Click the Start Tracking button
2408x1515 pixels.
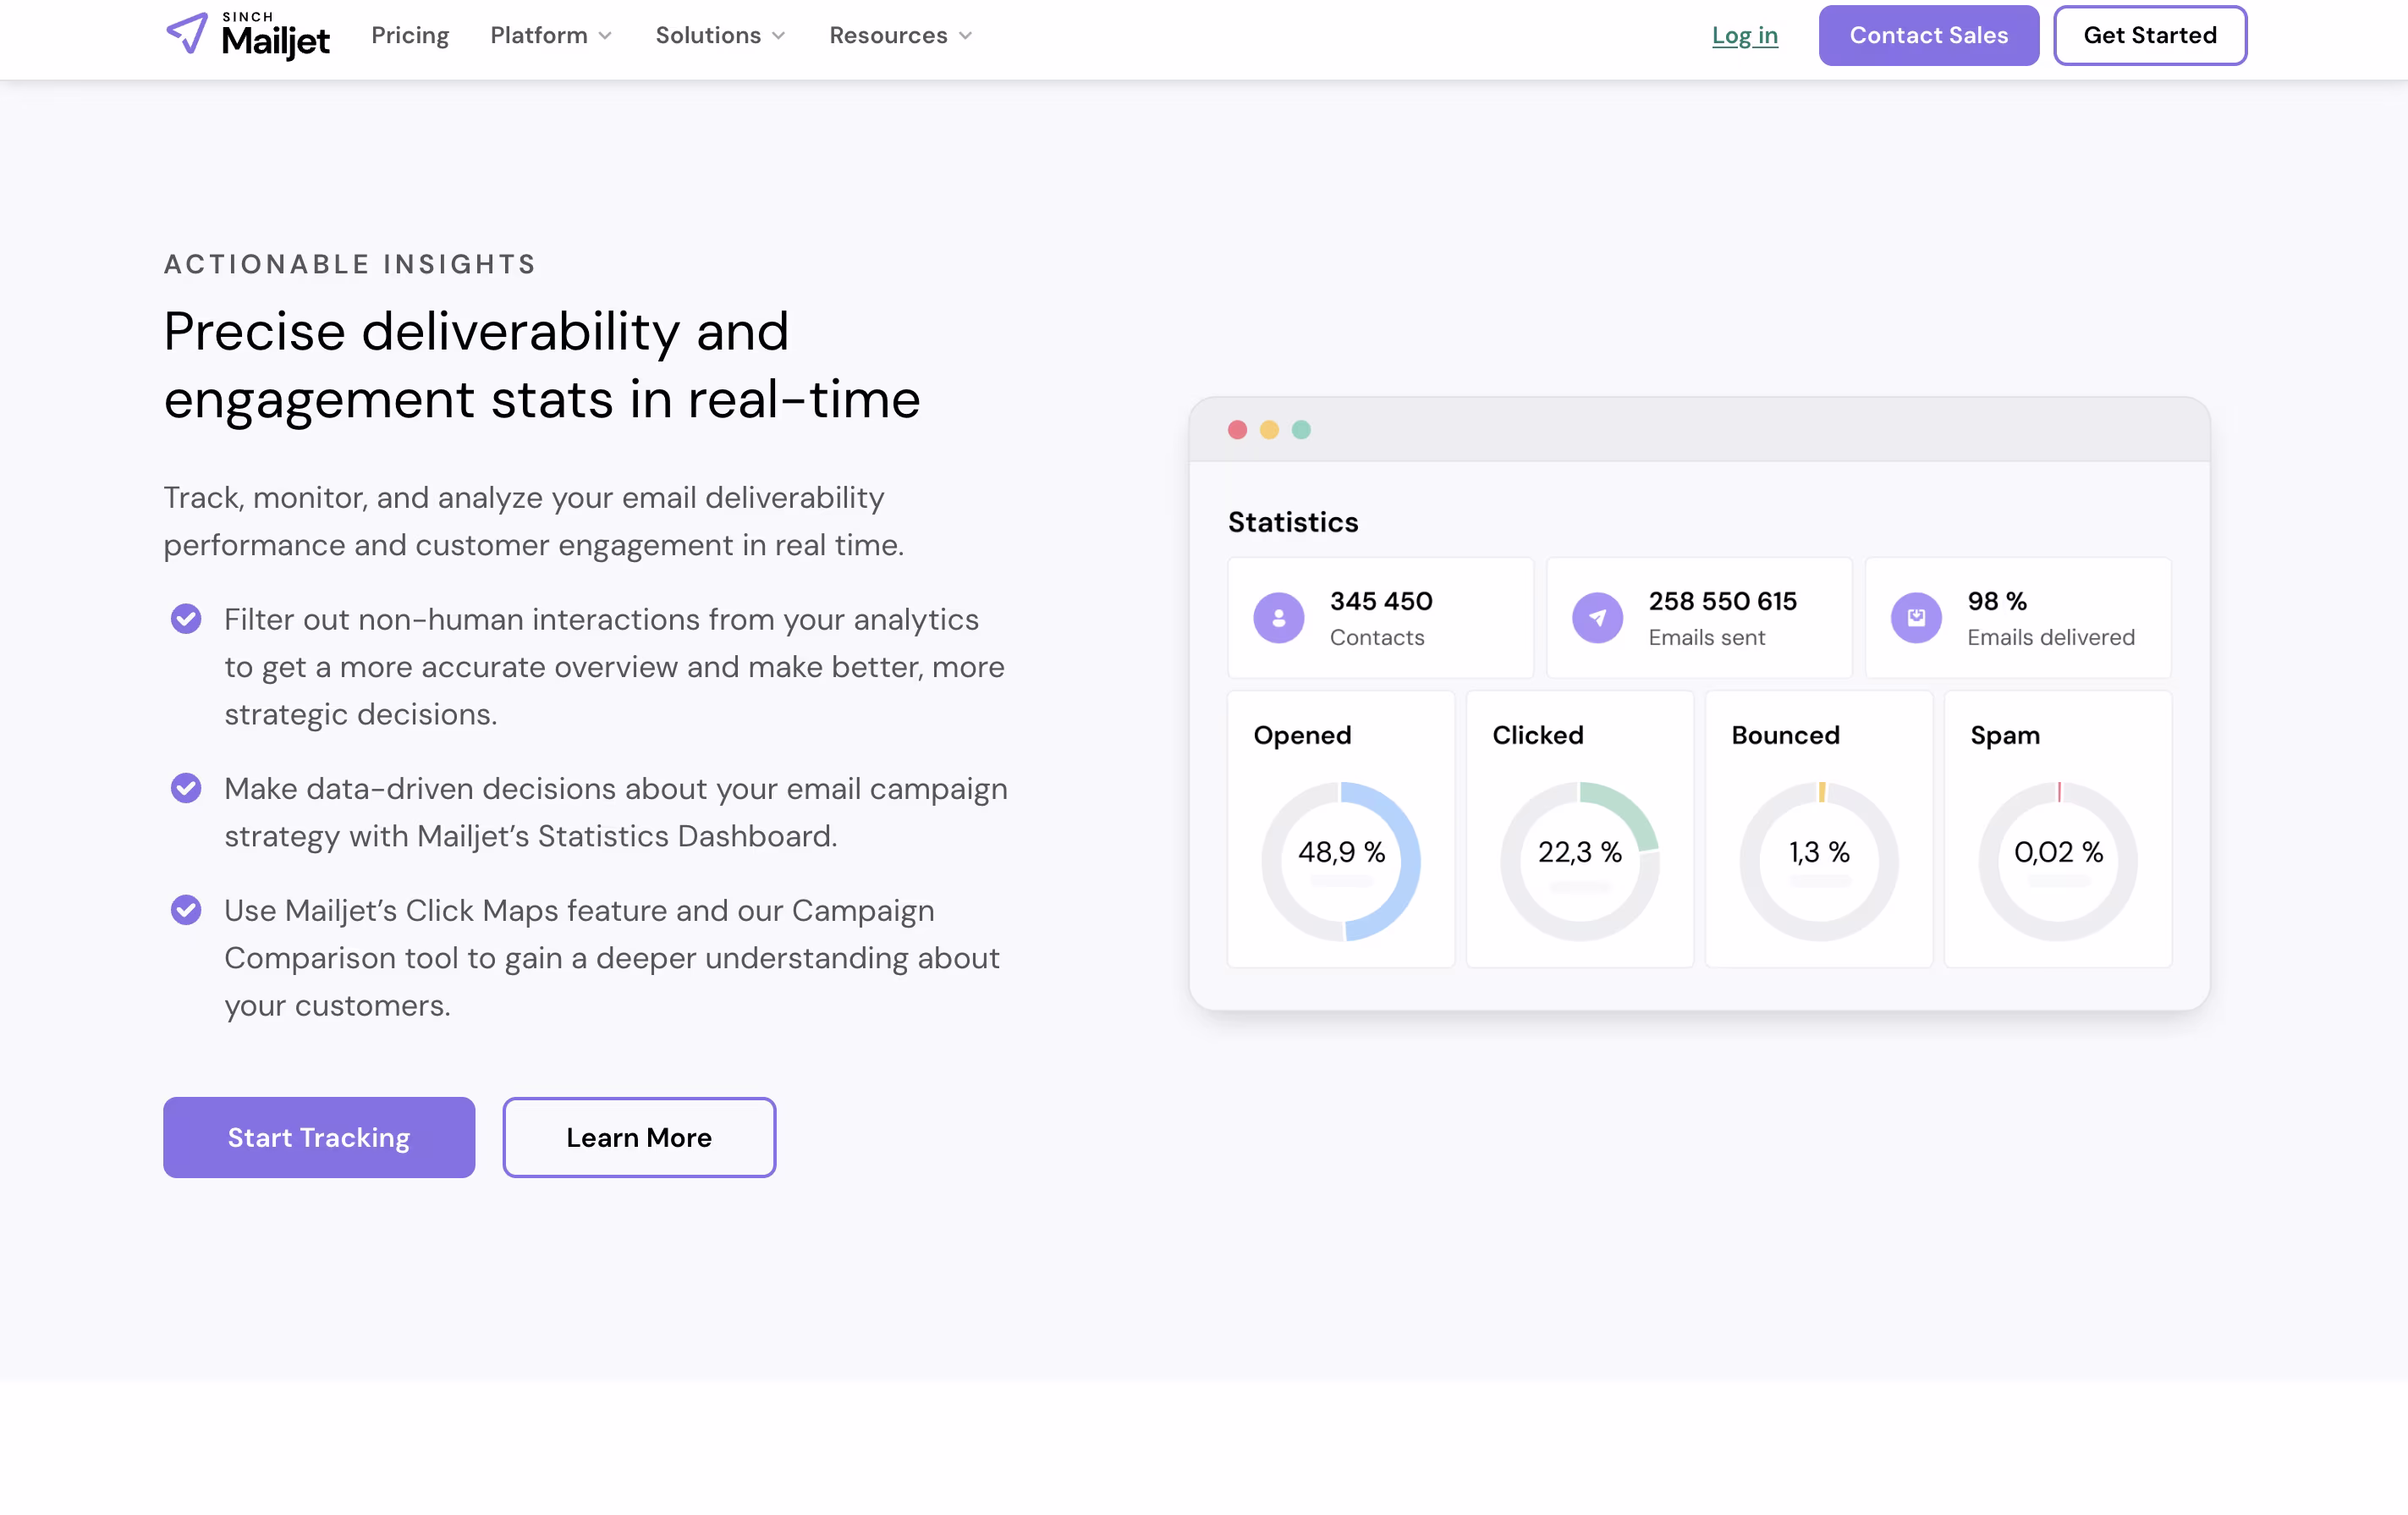[318, 1137]
